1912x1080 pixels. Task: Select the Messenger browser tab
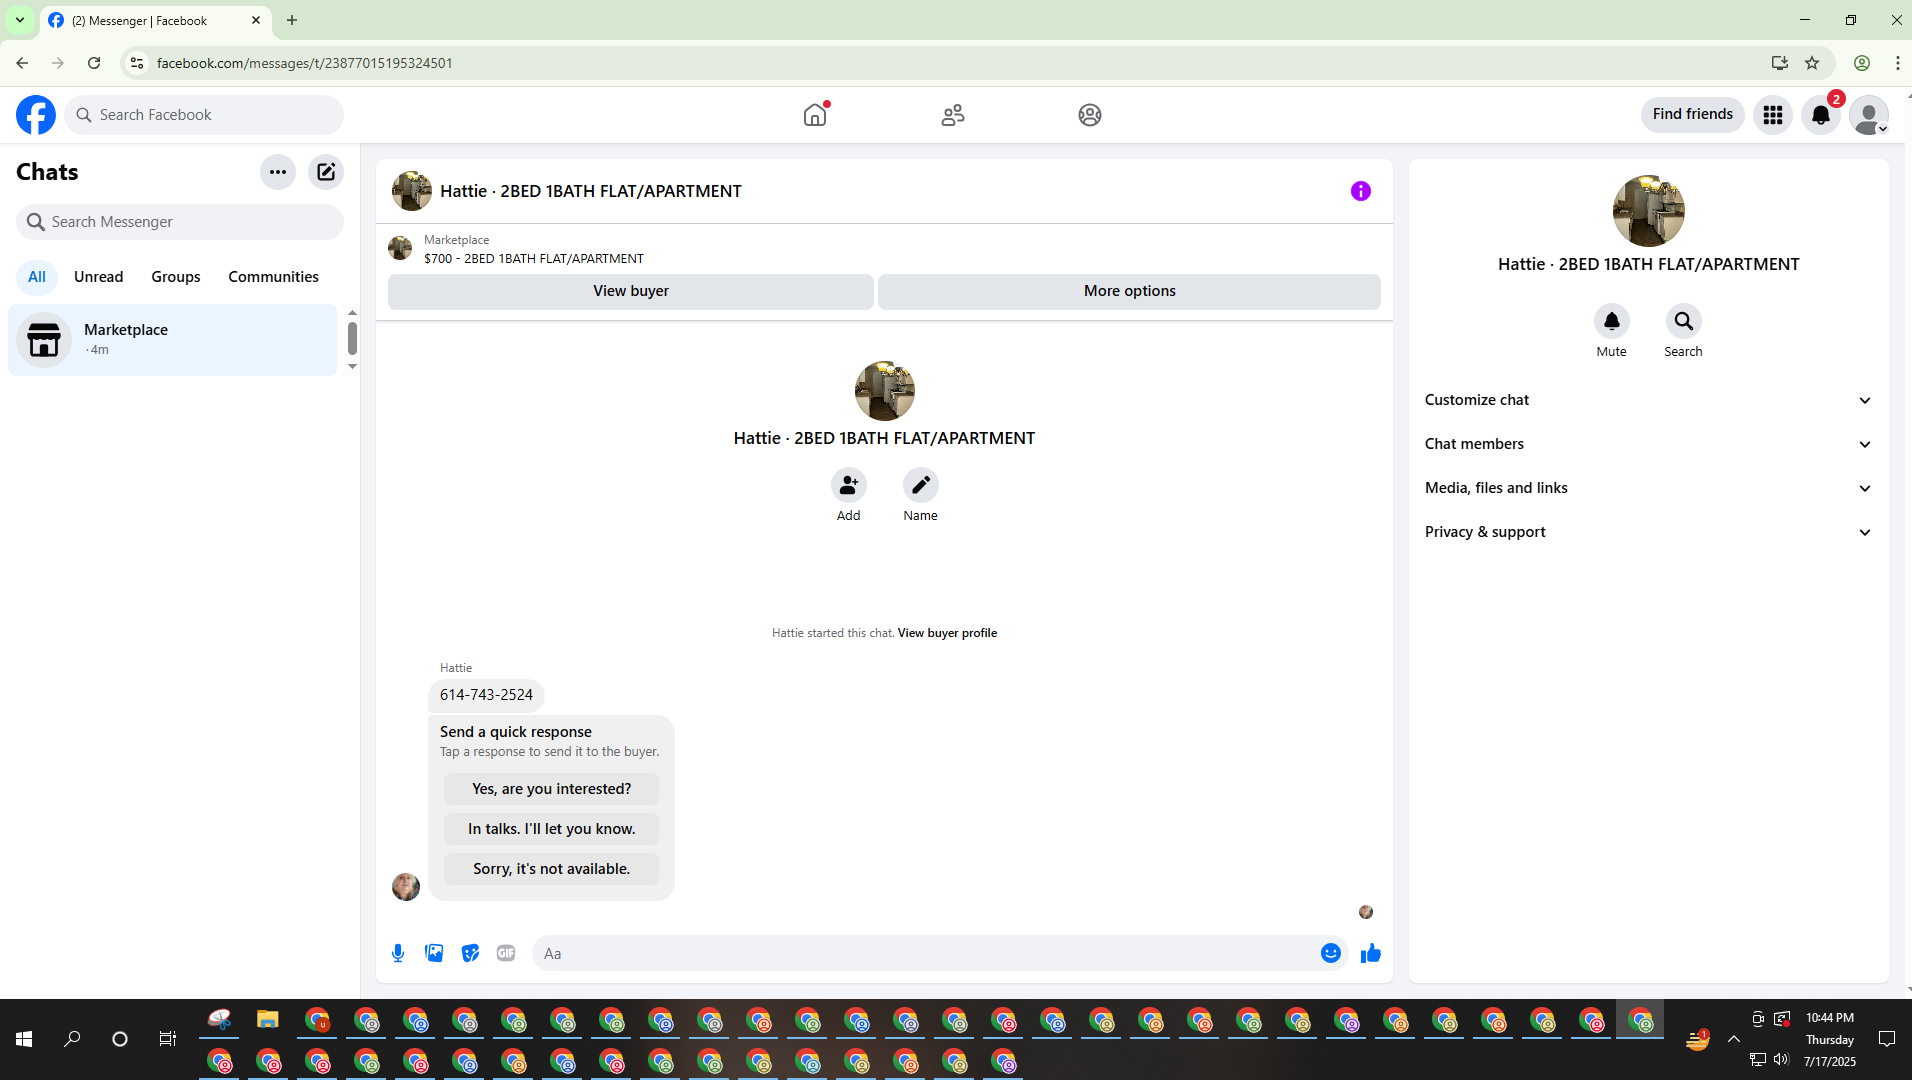pos(155,20)
